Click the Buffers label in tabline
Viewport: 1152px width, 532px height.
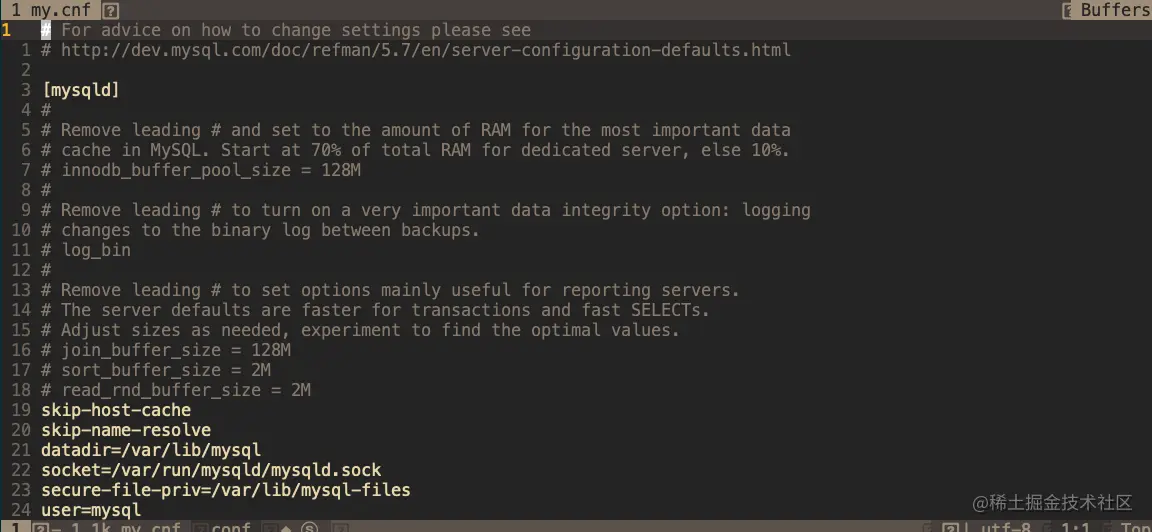tap(1115, 10)
